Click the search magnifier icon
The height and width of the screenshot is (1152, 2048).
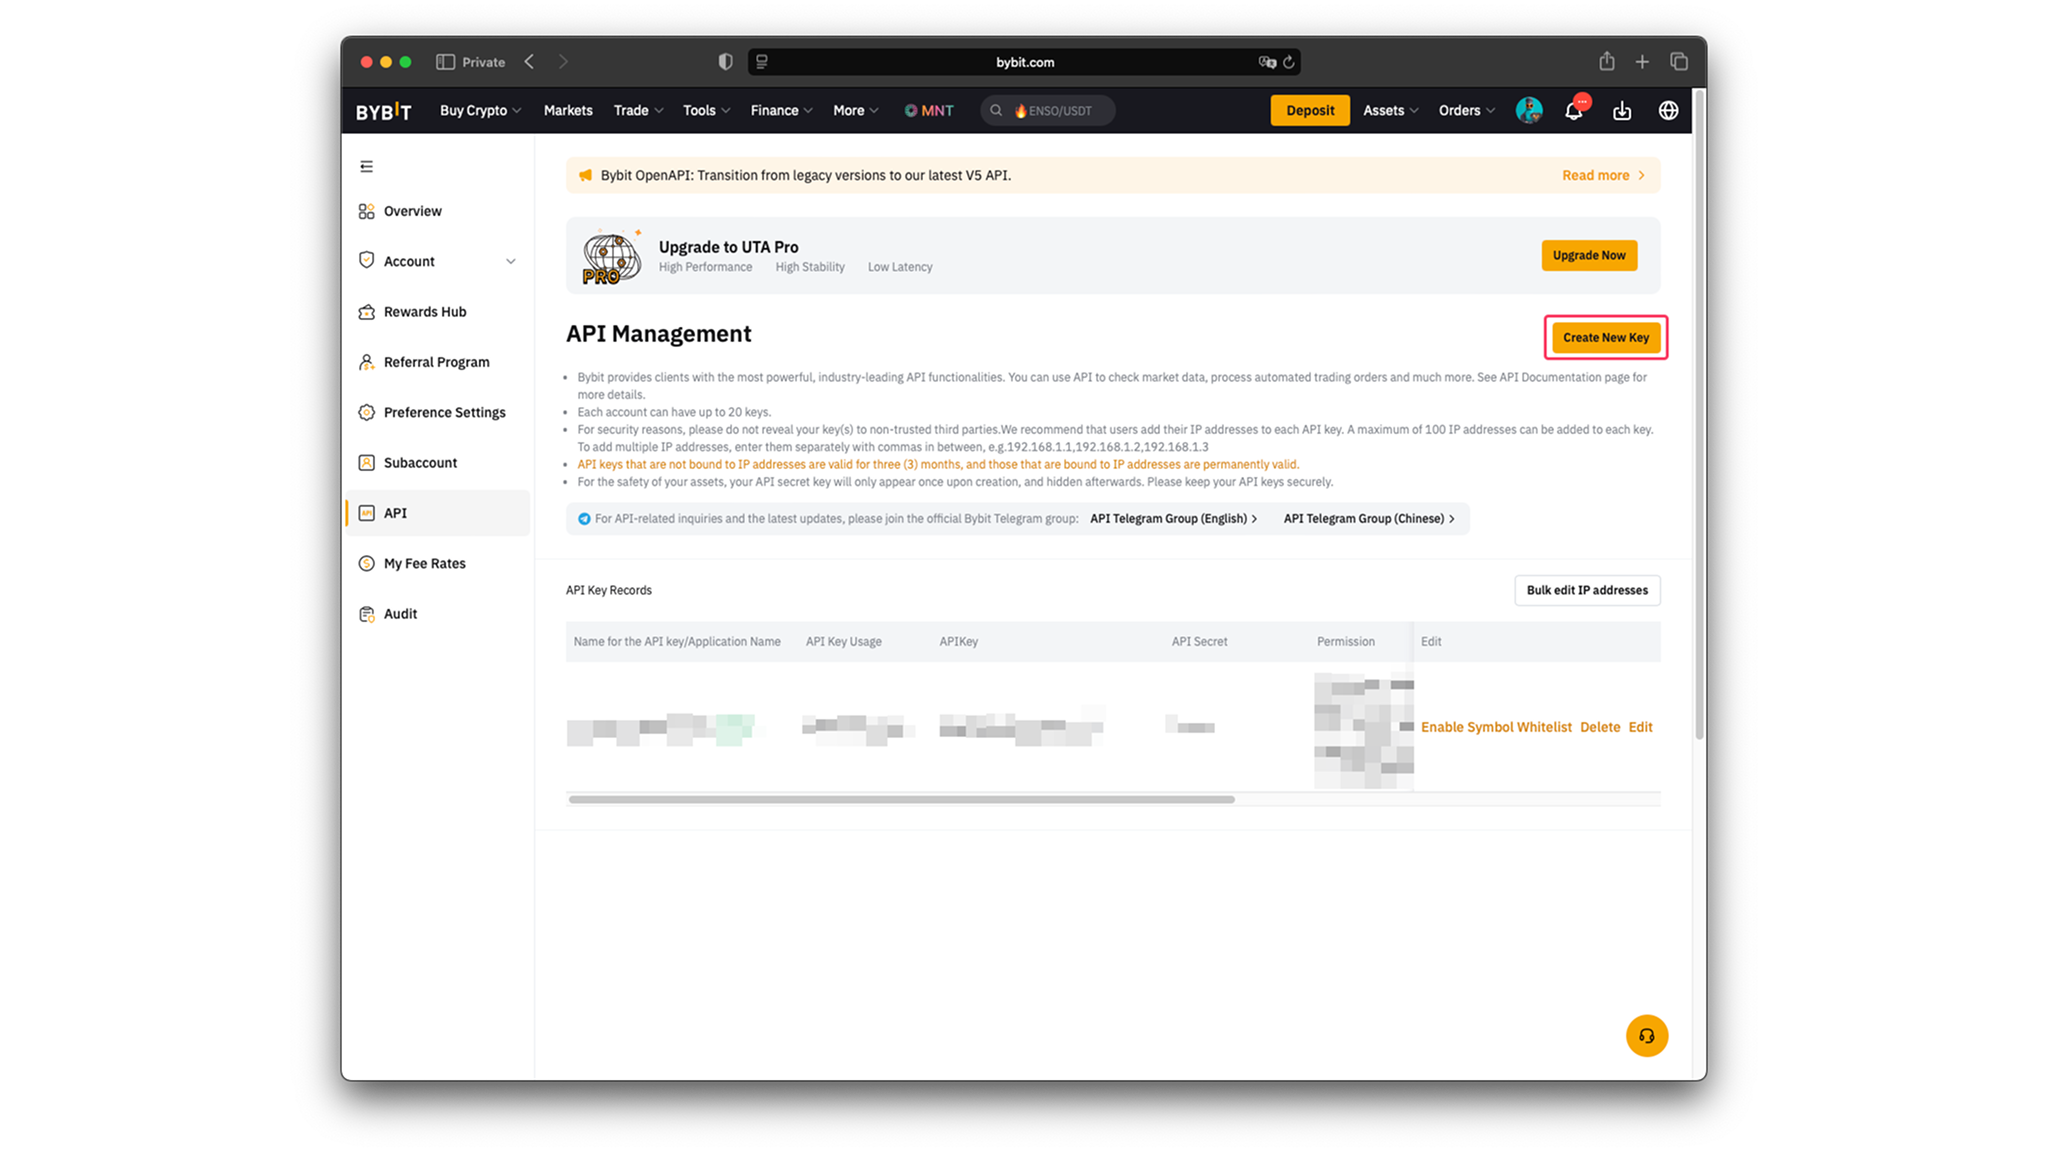996,111
